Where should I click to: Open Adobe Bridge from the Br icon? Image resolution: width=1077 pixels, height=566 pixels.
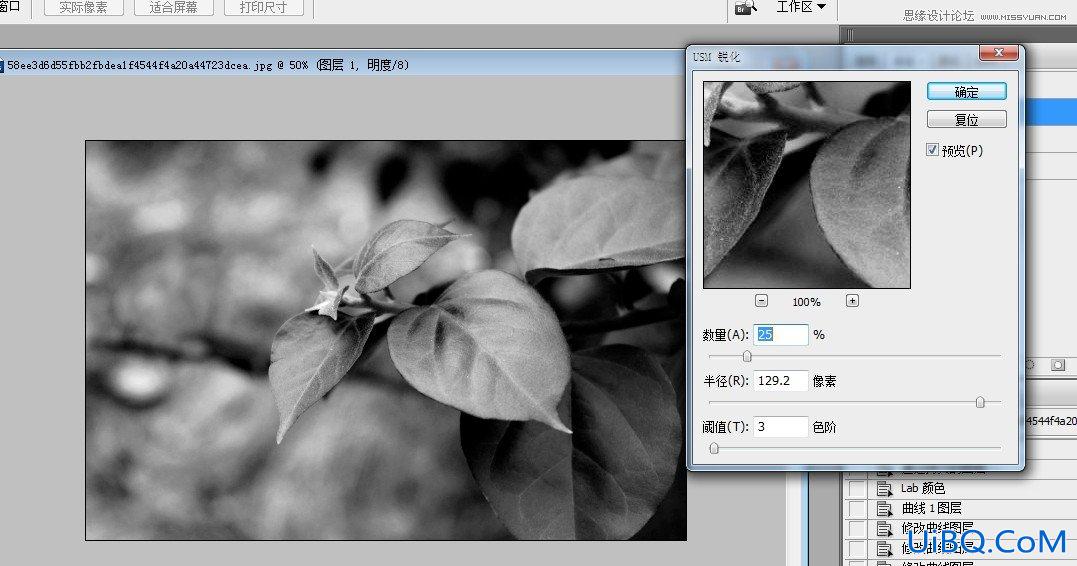tap(746, 8)
